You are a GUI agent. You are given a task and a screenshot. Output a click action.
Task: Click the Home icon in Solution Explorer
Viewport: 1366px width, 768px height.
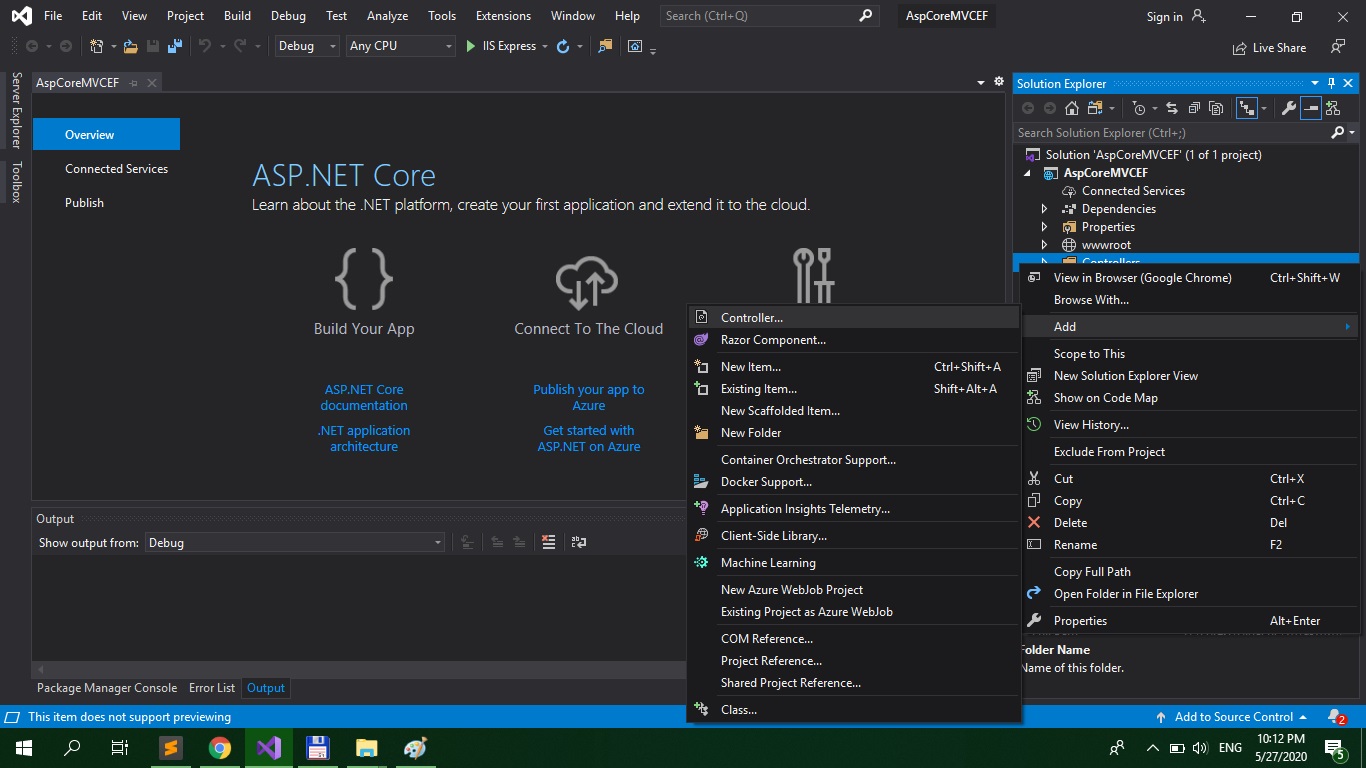1072,108
